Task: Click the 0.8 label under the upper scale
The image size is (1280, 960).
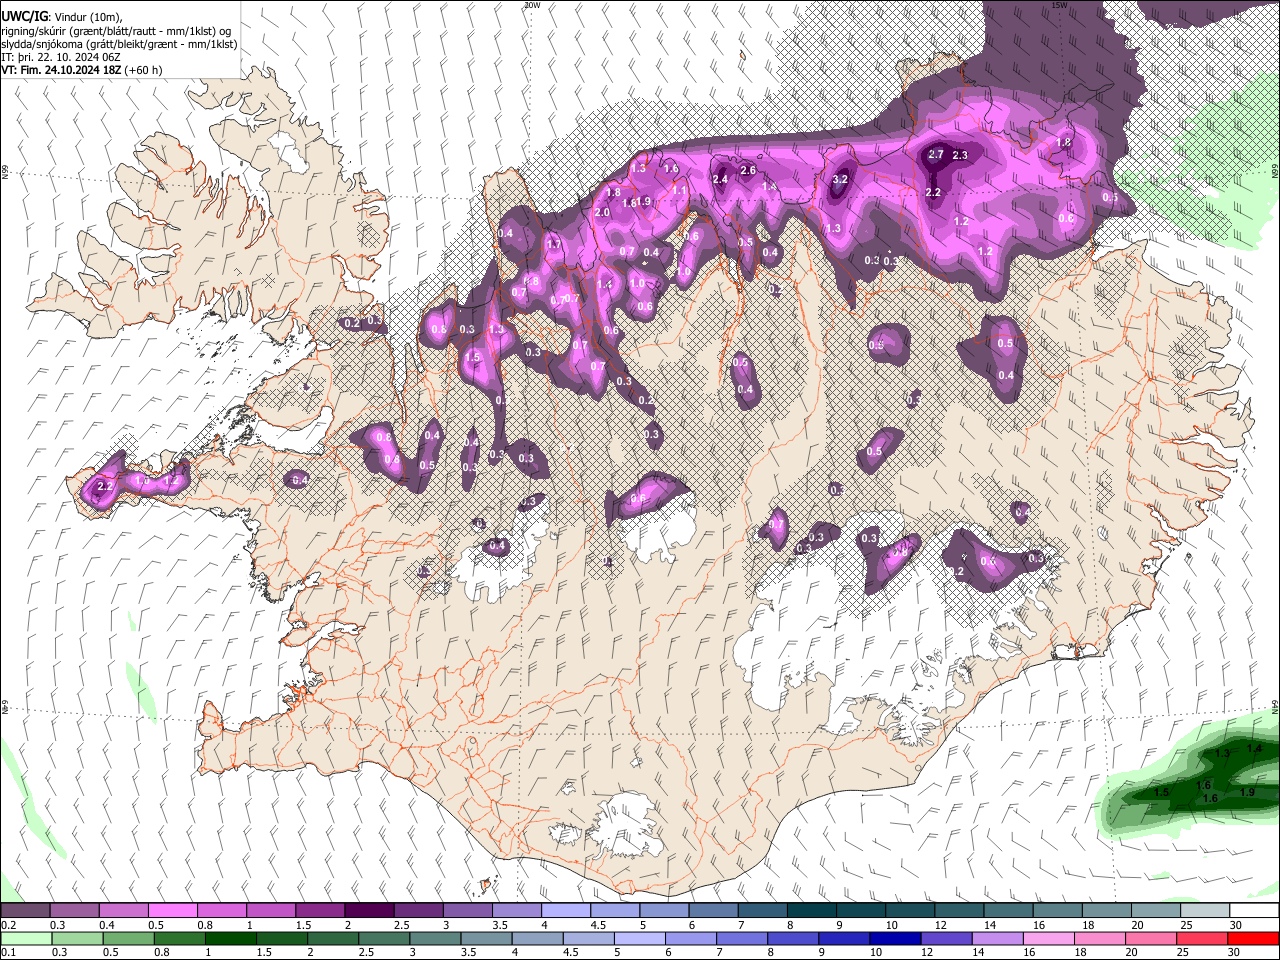Action: 205,925
